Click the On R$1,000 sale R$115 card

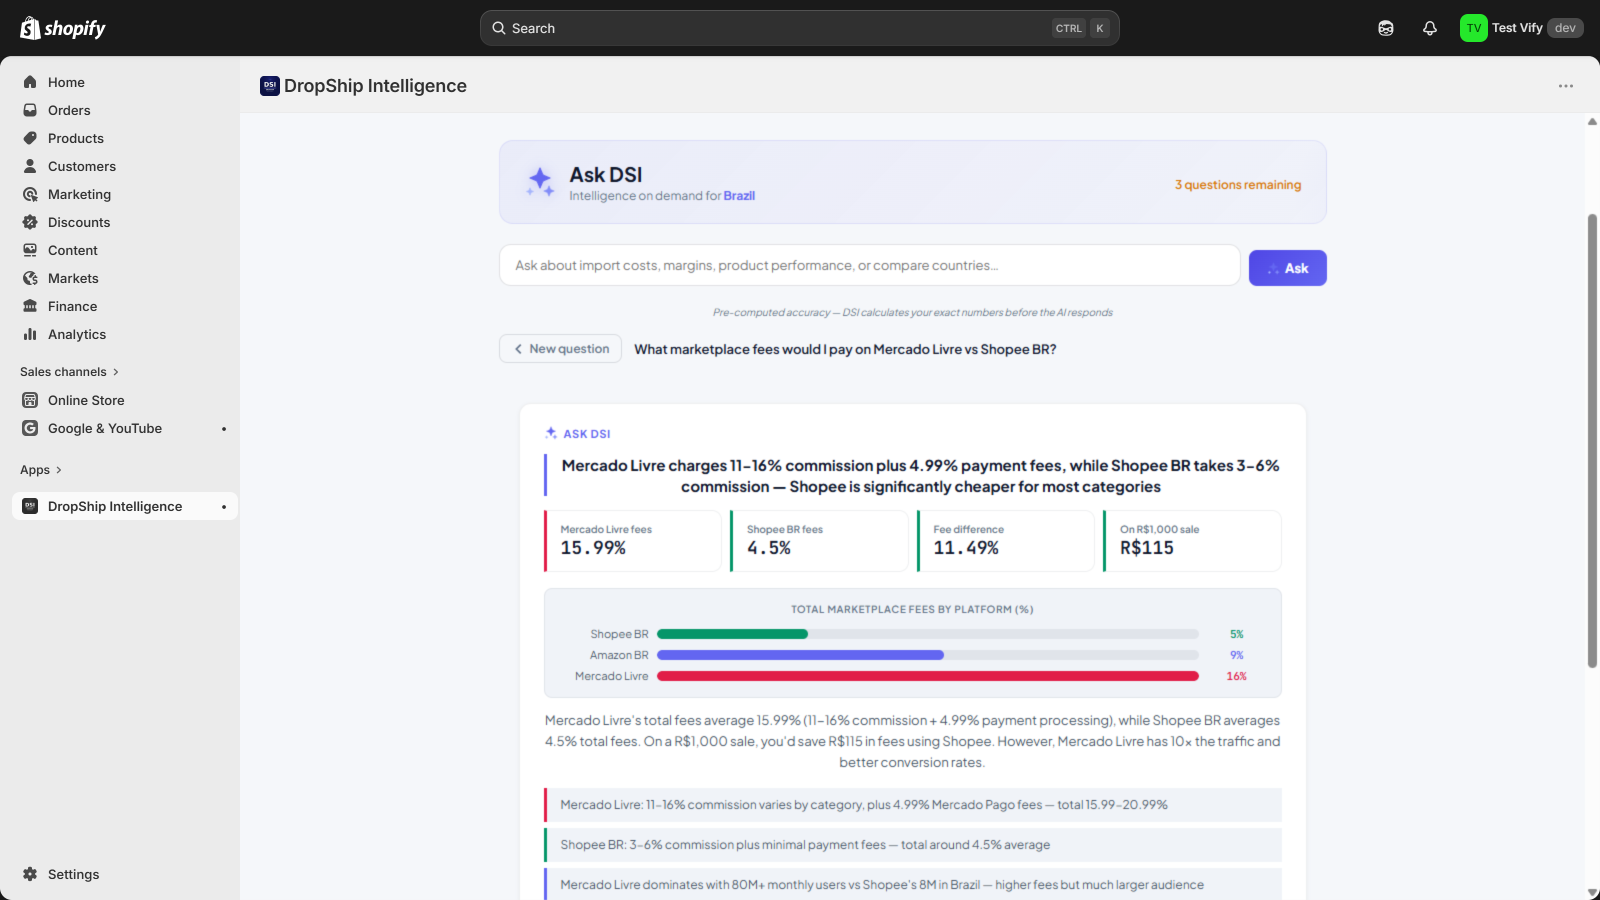click(1192, 541)
